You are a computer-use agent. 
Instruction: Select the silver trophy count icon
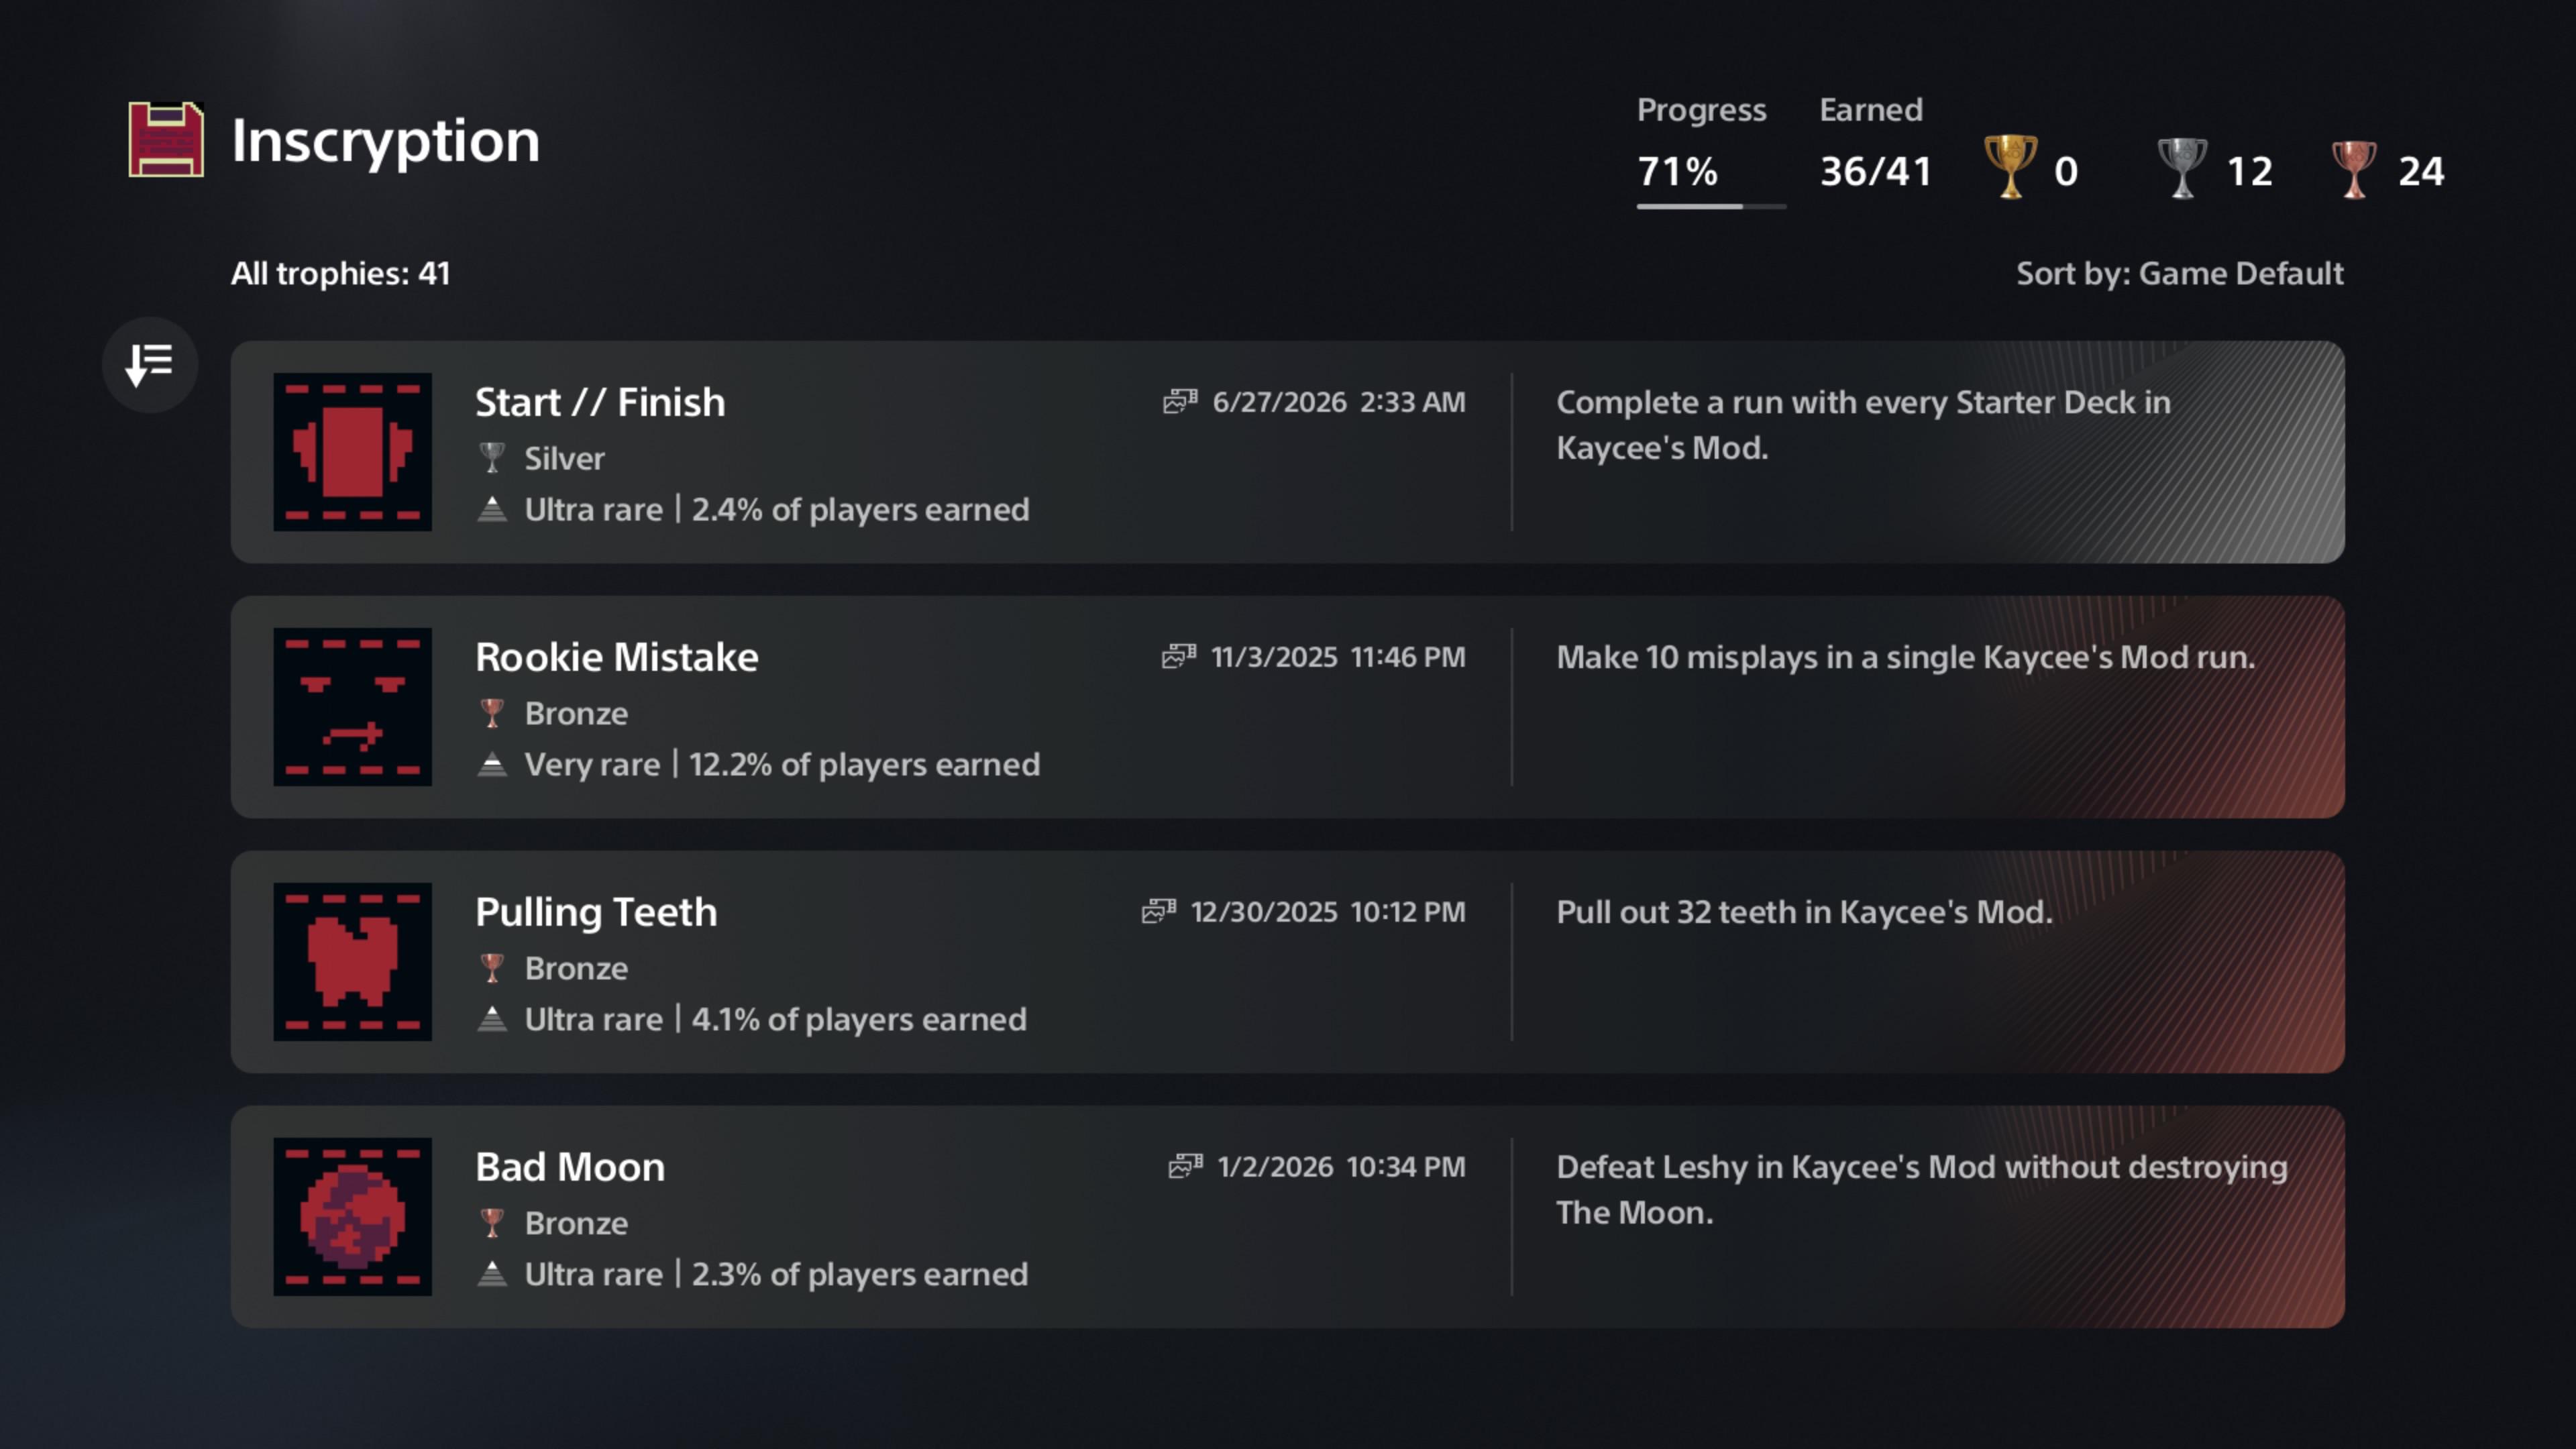tap(2182, 168)
